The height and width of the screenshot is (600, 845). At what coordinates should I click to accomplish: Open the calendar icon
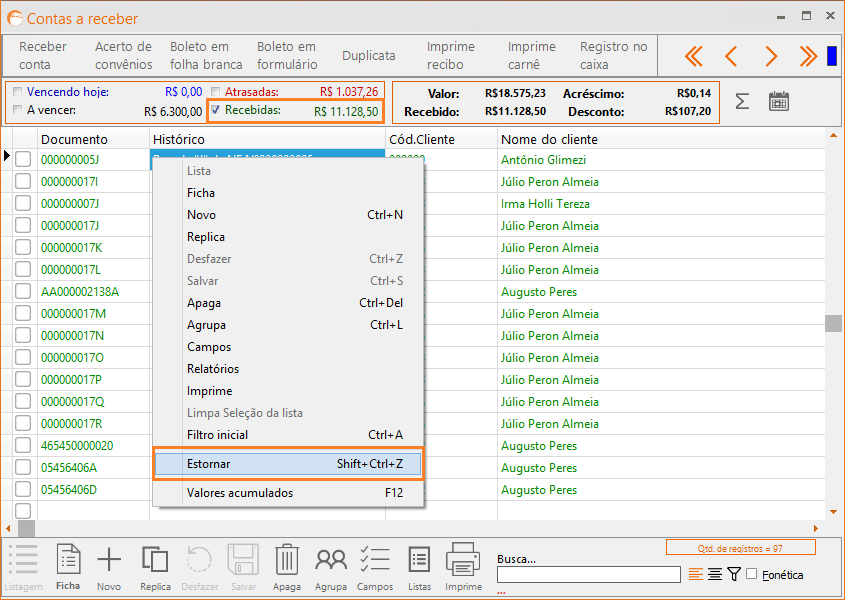point(779,101)
